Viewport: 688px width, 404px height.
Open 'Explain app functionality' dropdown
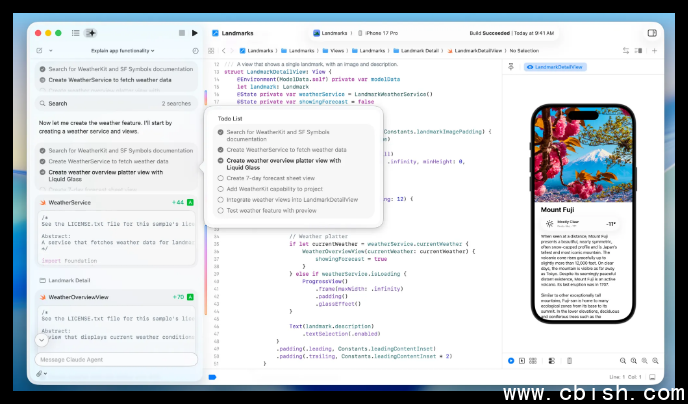(122, 50)
